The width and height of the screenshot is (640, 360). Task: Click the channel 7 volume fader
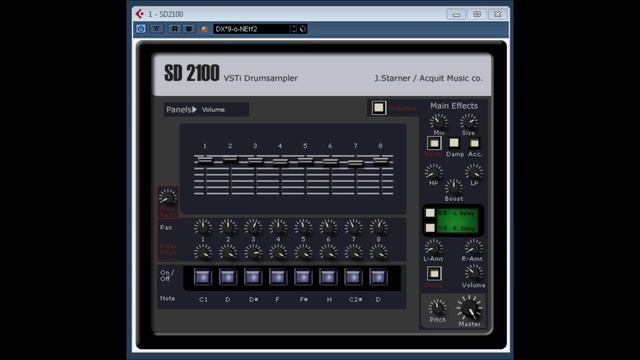356,163
